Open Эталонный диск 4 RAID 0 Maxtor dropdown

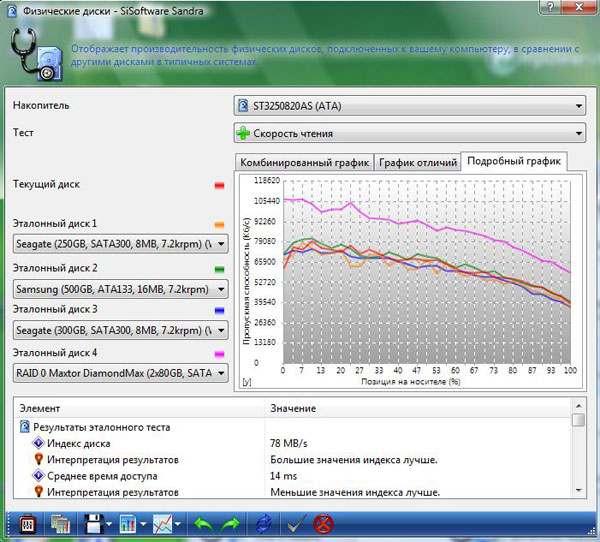[x=121, y=373]
